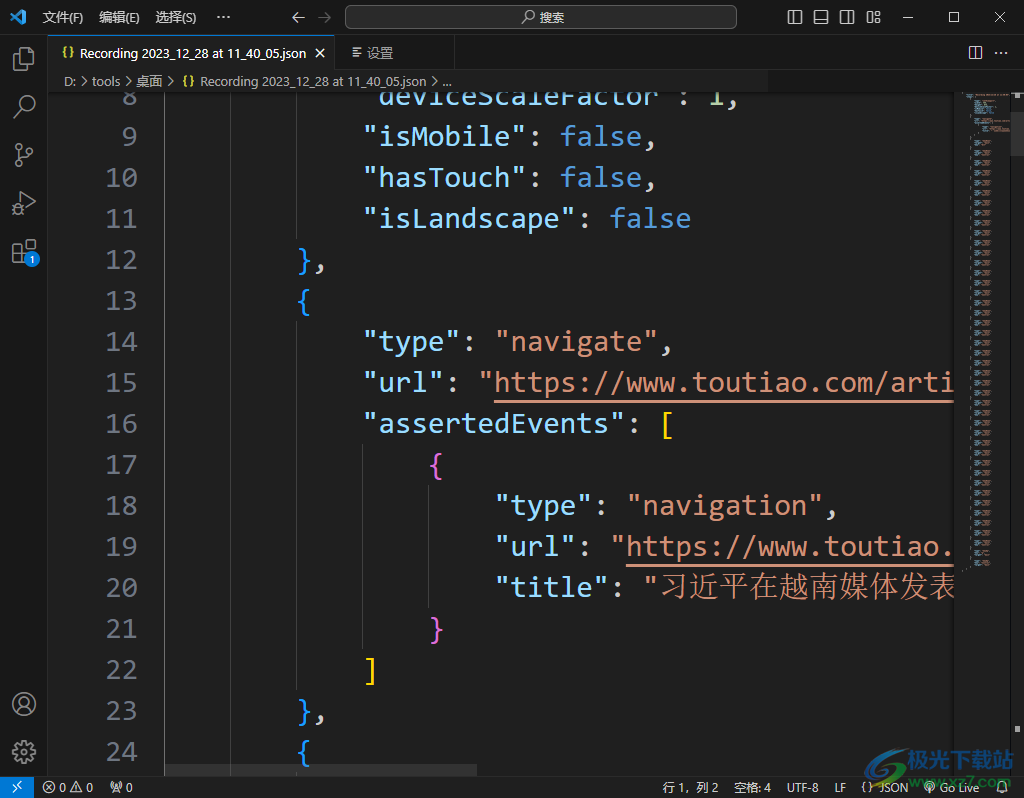Open the Run and Debug view
Screen dimensions: 1024x798
24,203
